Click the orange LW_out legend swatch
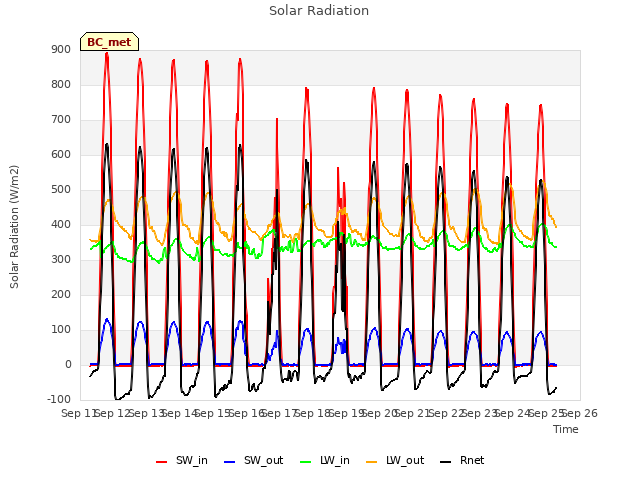 [x=371, y=462]
